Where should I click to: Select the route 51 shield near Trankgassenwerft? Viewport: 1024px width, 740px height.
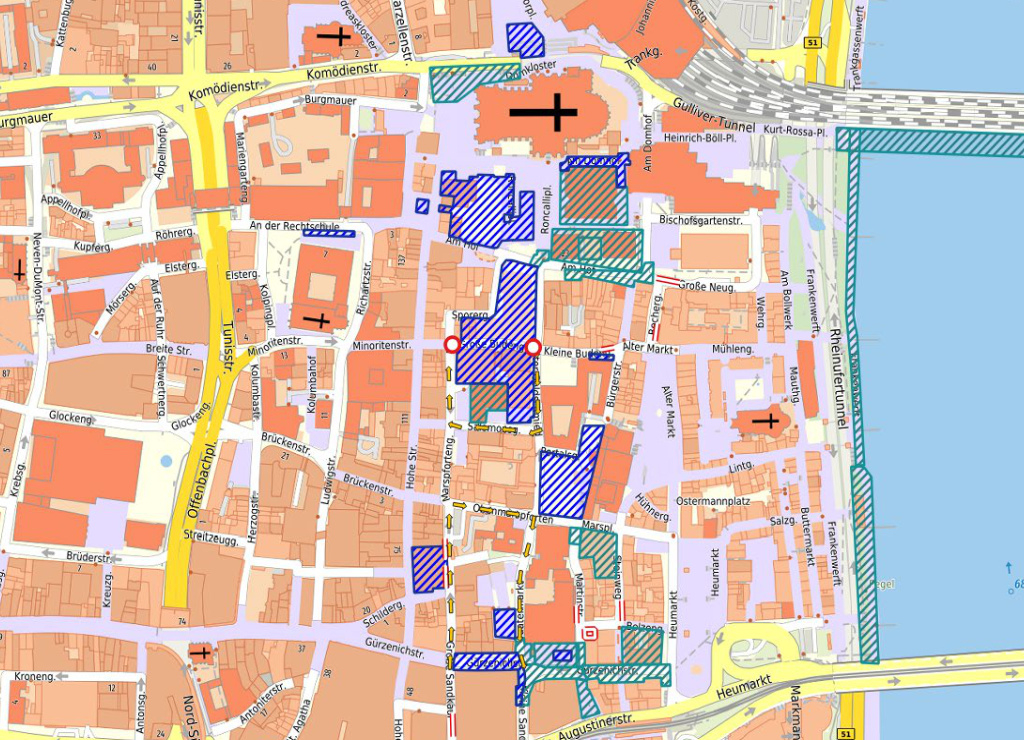[x=814, y=43]
